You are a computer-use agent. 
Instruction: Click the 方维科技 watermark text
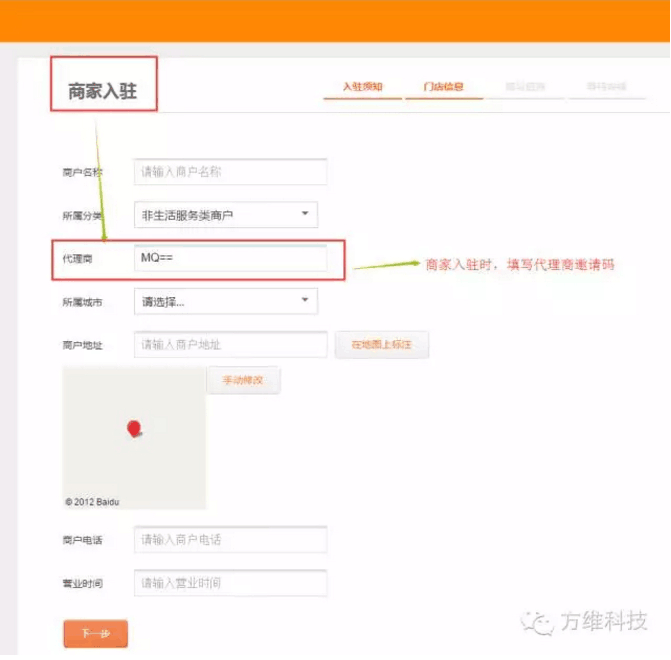[x=603, y=621]
